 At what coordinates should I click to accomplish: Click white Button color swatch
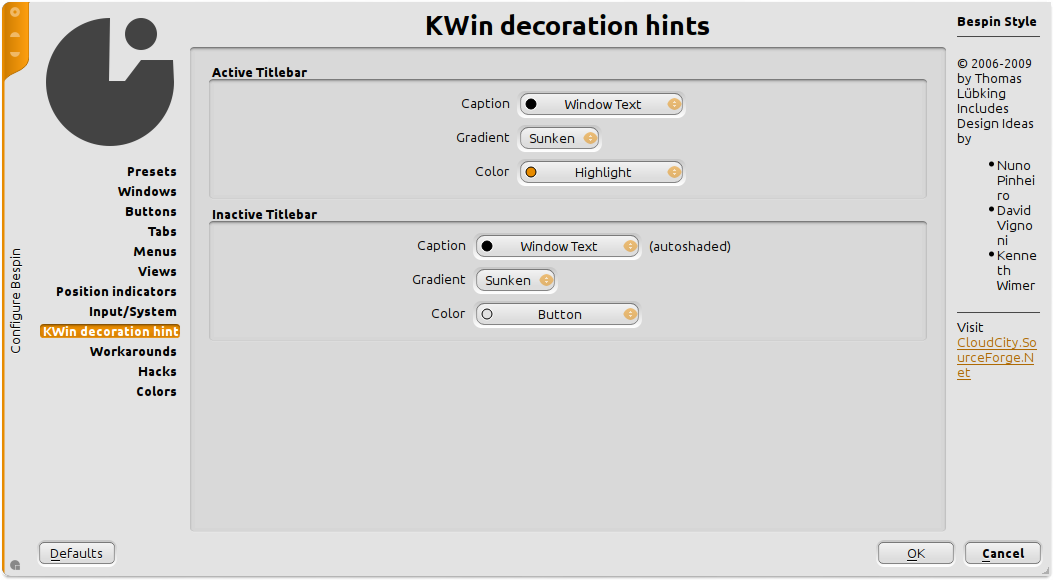[x=487, y=314]
